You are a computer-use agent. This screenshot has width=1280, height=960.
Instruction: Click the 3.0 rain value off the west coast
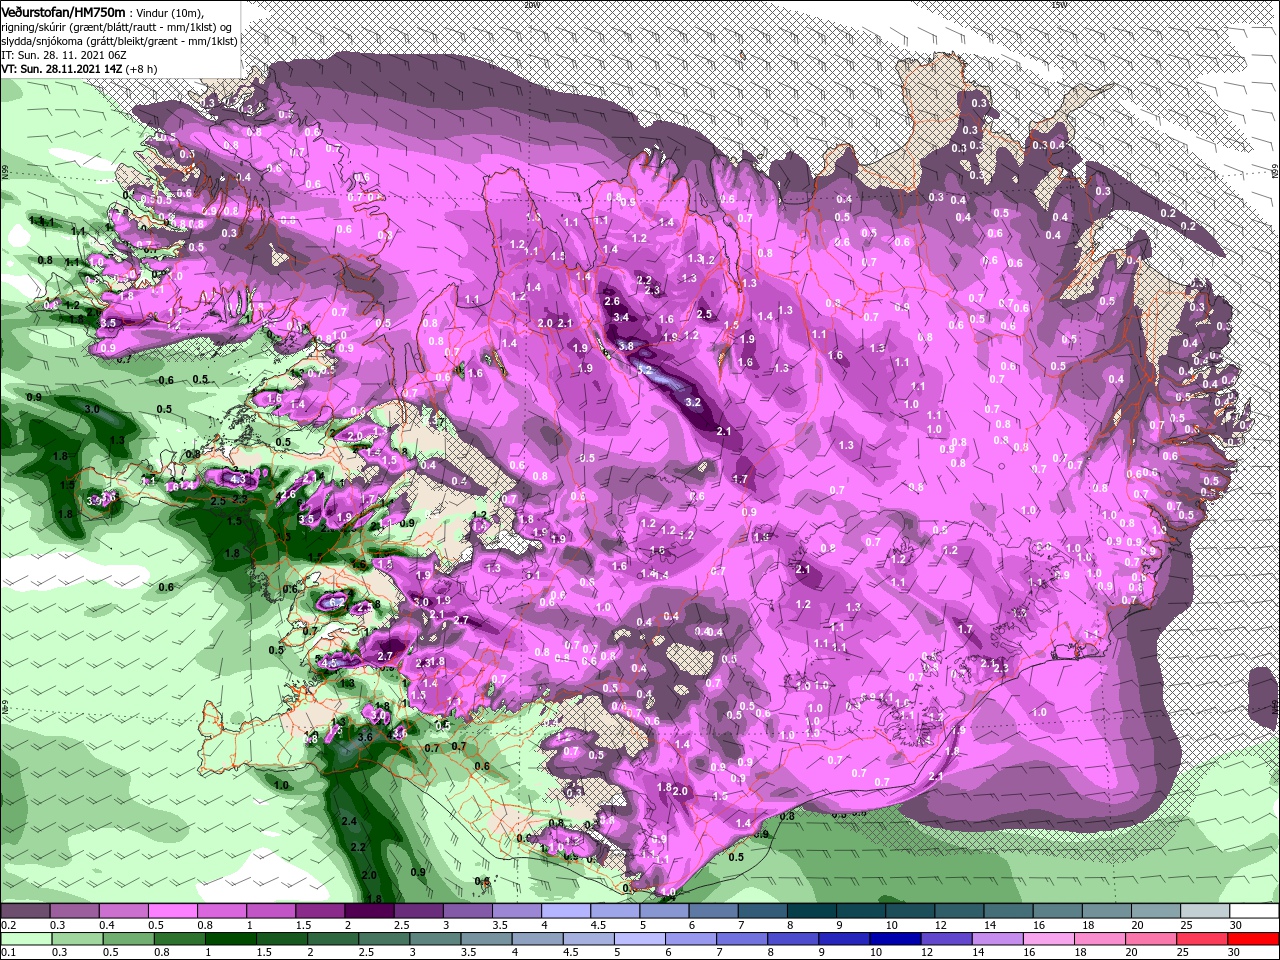(92, 409)
